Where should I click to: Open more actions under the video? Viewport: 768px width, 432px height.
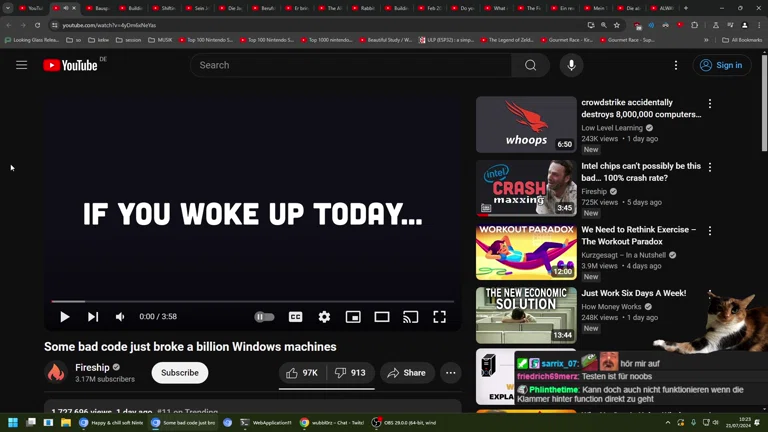click(451, 373)
